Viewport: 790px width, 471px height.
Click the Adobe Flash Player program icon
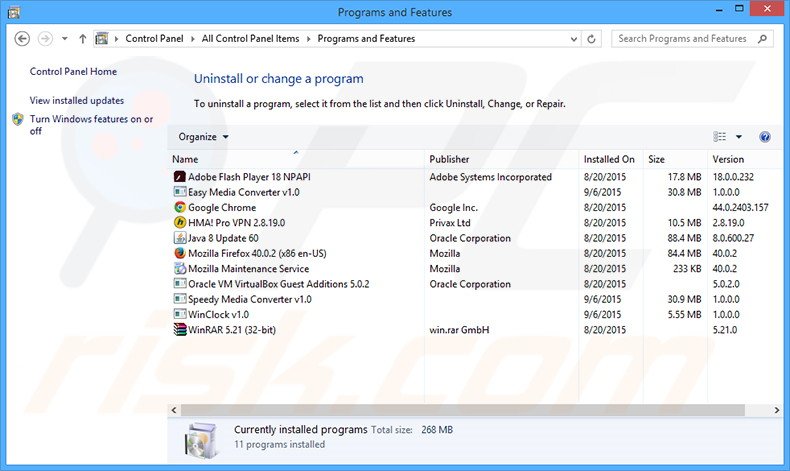pos(180,177)
